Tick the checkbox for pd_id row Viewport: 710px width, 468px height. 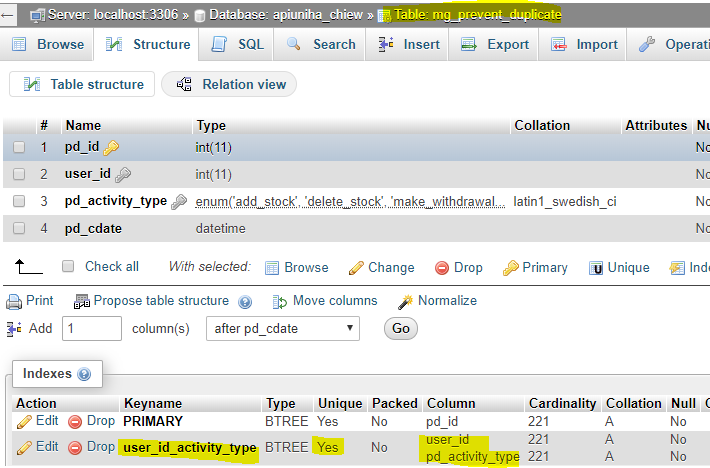(19, 147)
